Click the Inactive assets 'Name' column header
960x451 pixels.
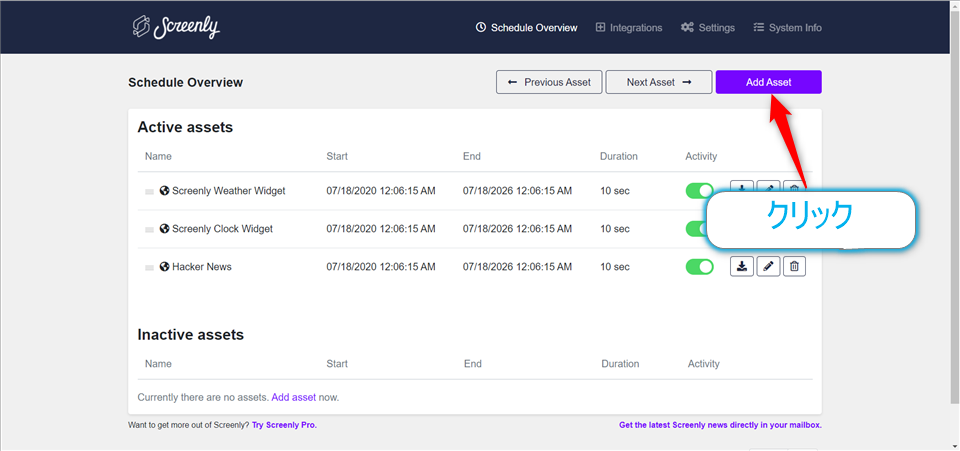click(x=158, y=363)
